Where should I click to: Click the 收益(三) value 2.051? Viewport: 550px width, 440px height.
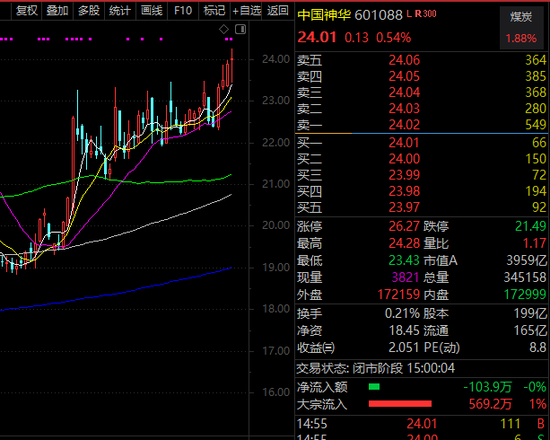(404, 348)
